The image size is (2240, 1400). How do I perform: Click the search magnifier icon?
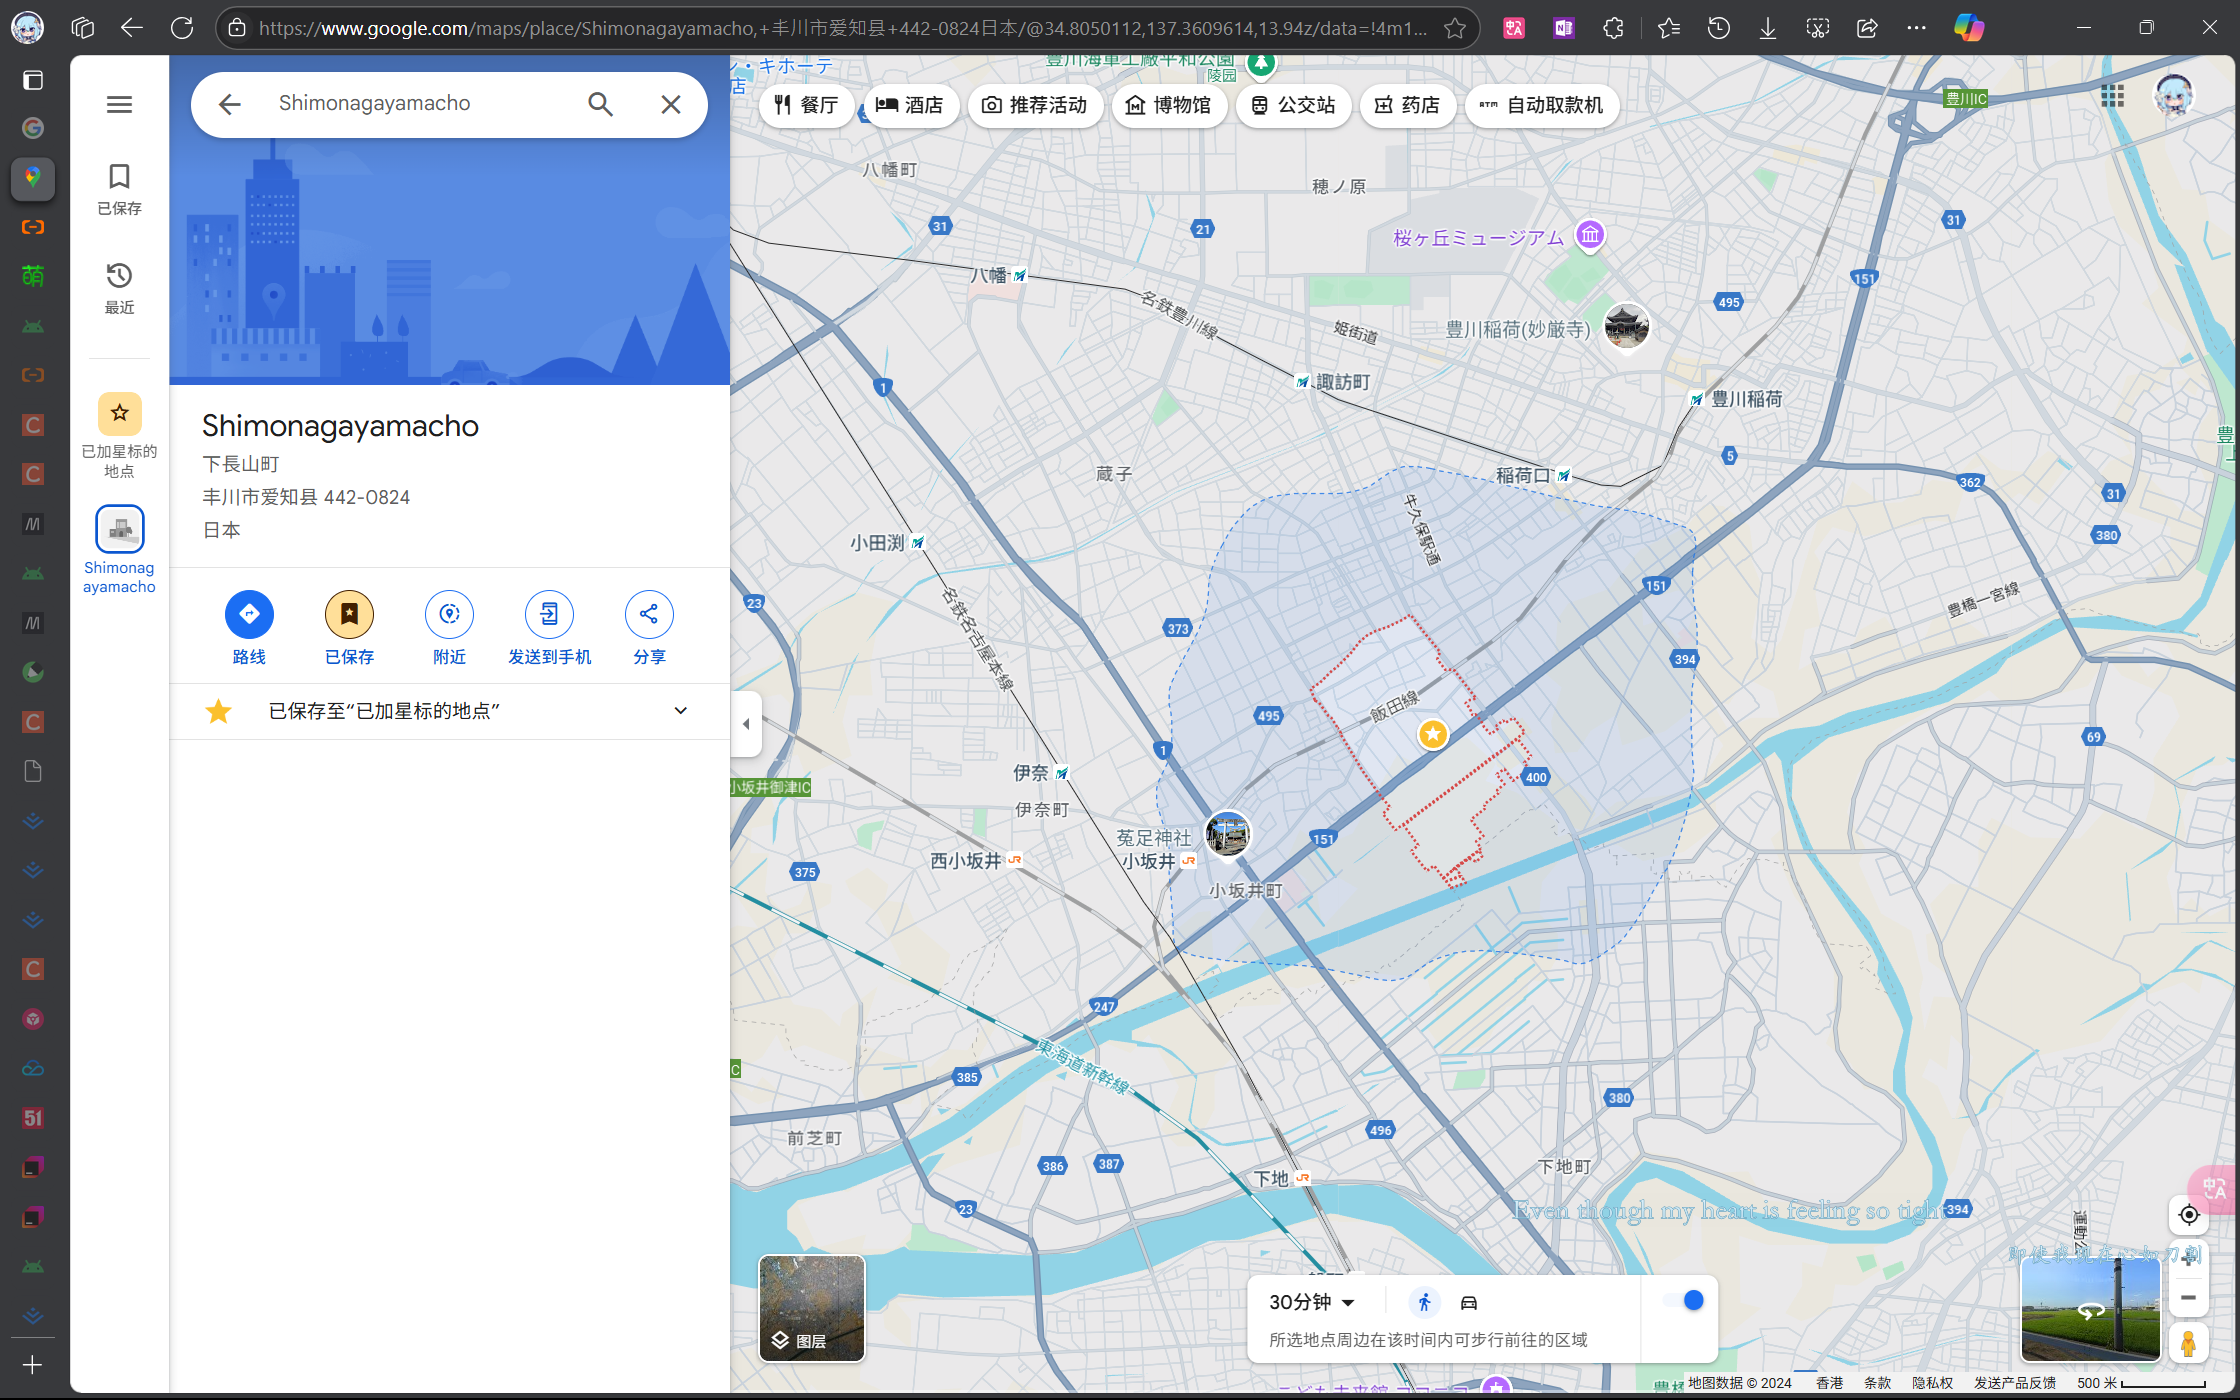600,104
